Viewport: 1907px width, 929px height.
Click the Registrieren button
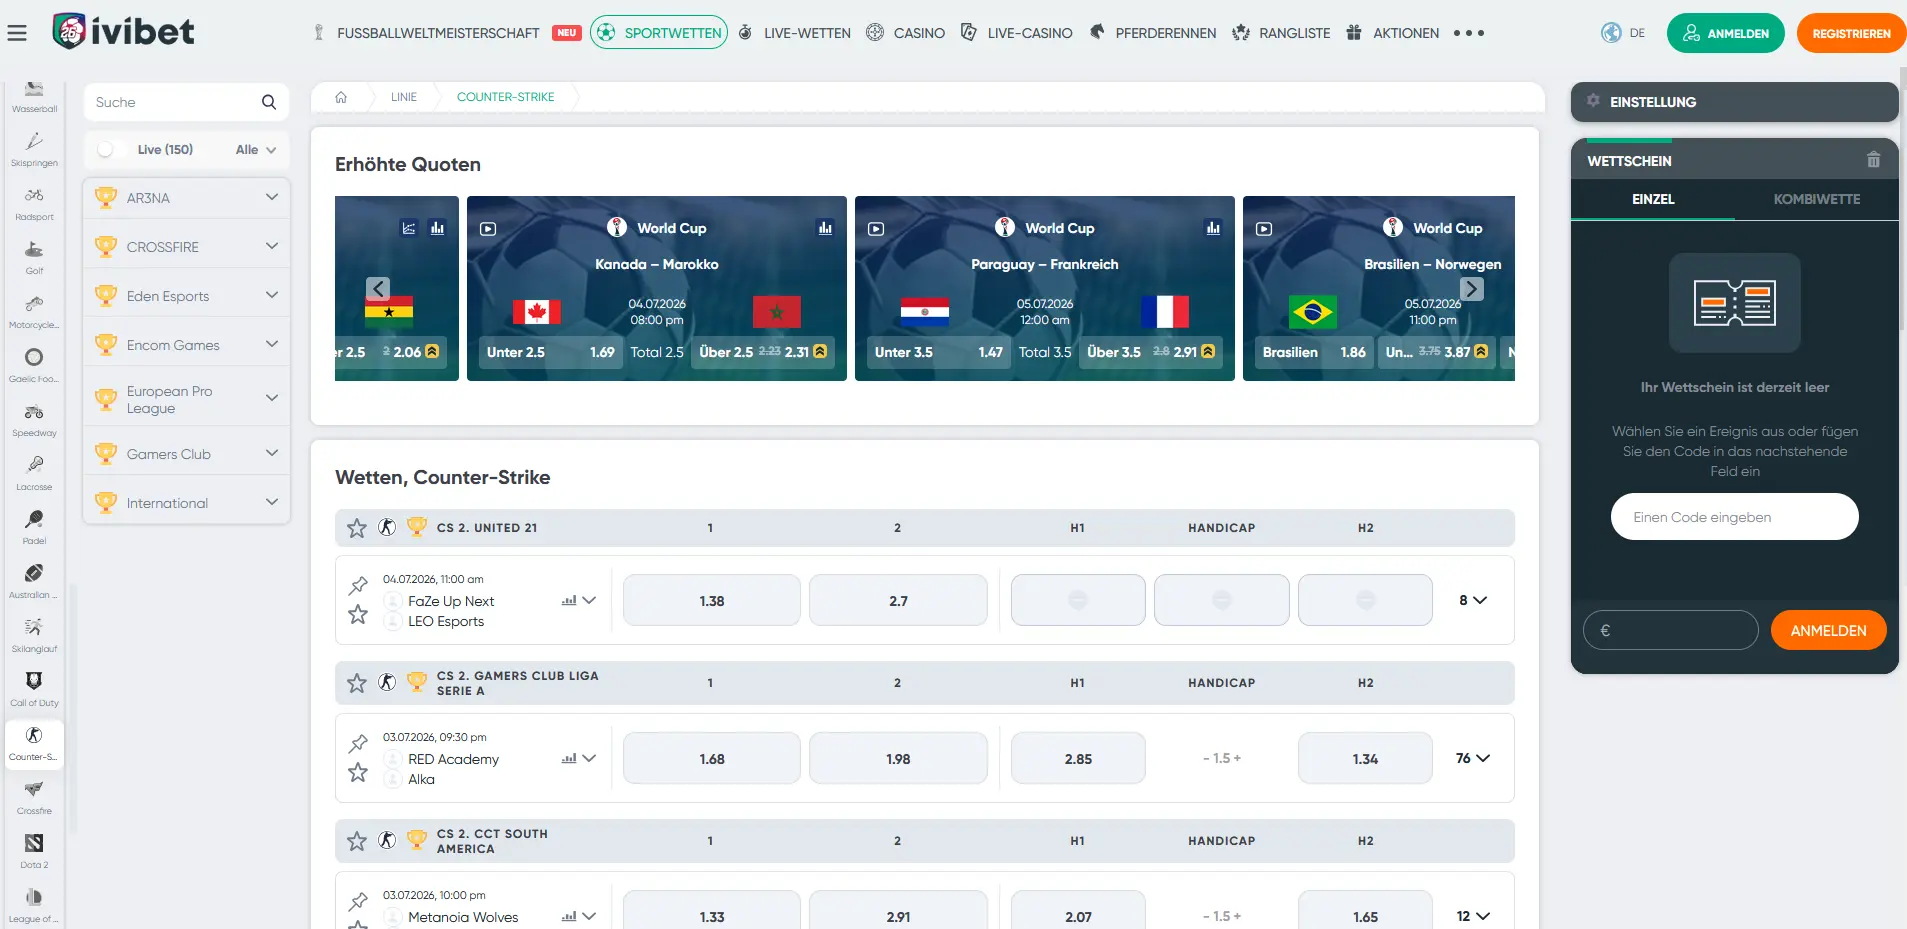click(x=1851, y=33)
